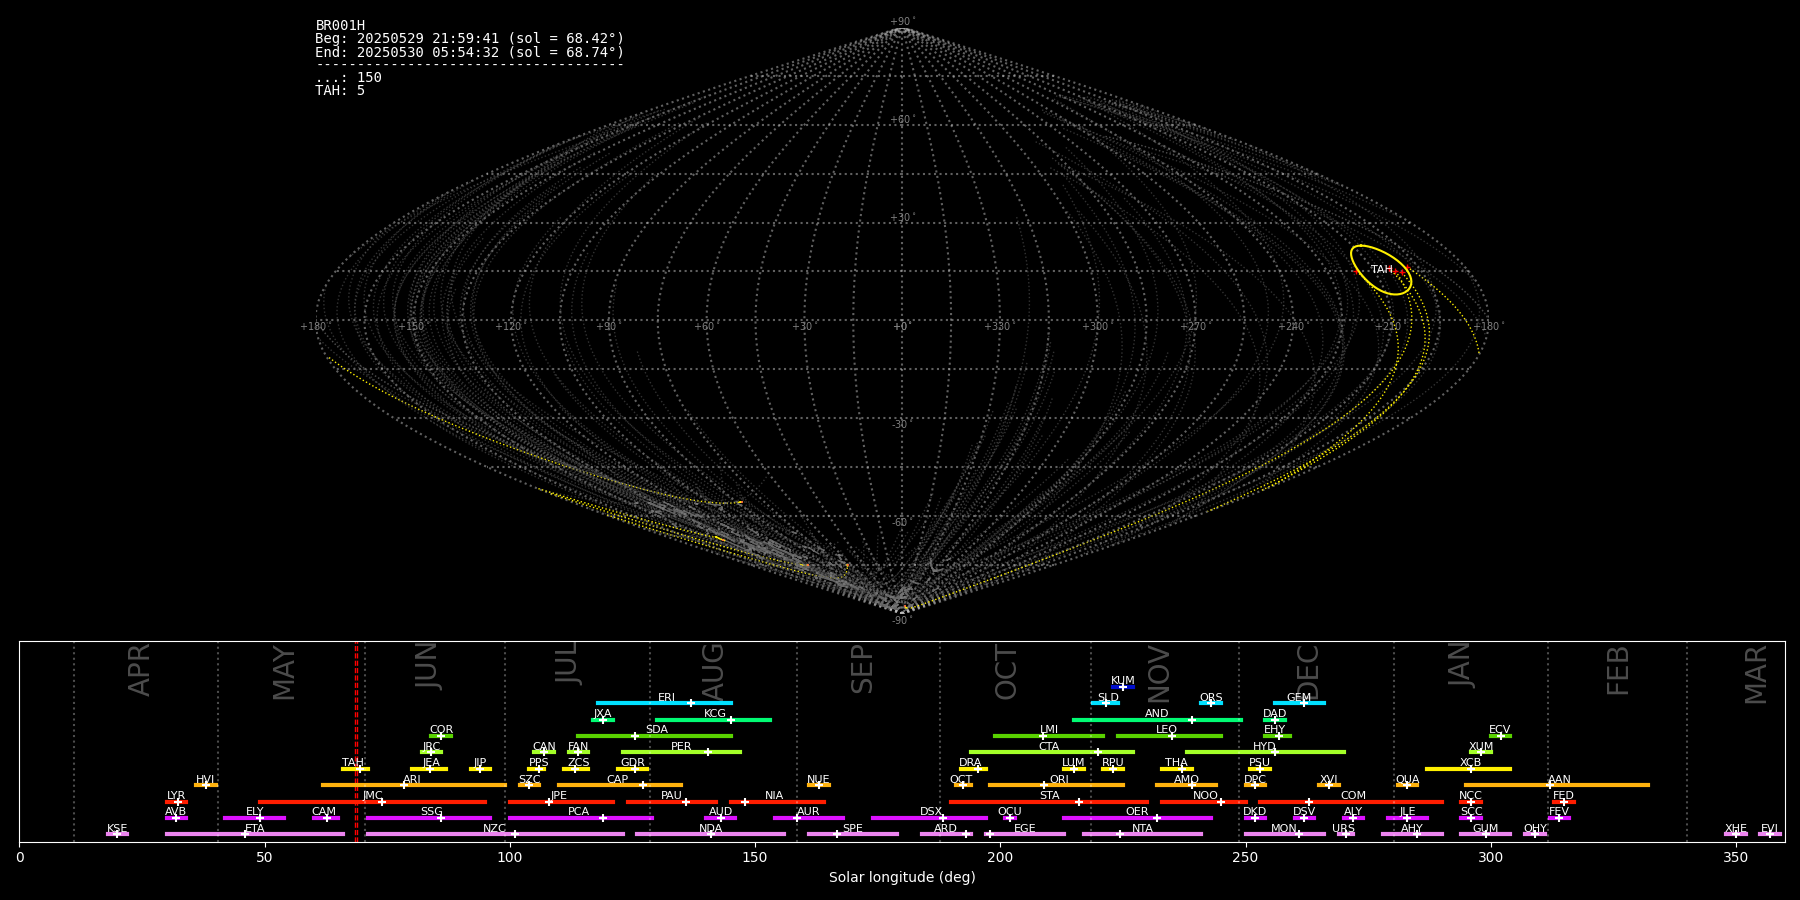Click the 350 tick on solar longitude axis
The image size is (1800, 900).
(1735, 858)
